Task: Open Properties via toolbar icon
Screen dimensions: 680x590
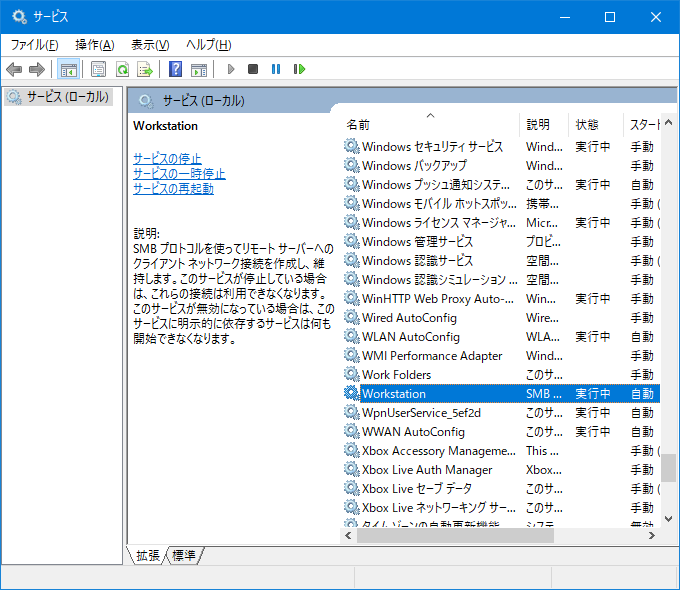Action: click(x=98, y=69)
